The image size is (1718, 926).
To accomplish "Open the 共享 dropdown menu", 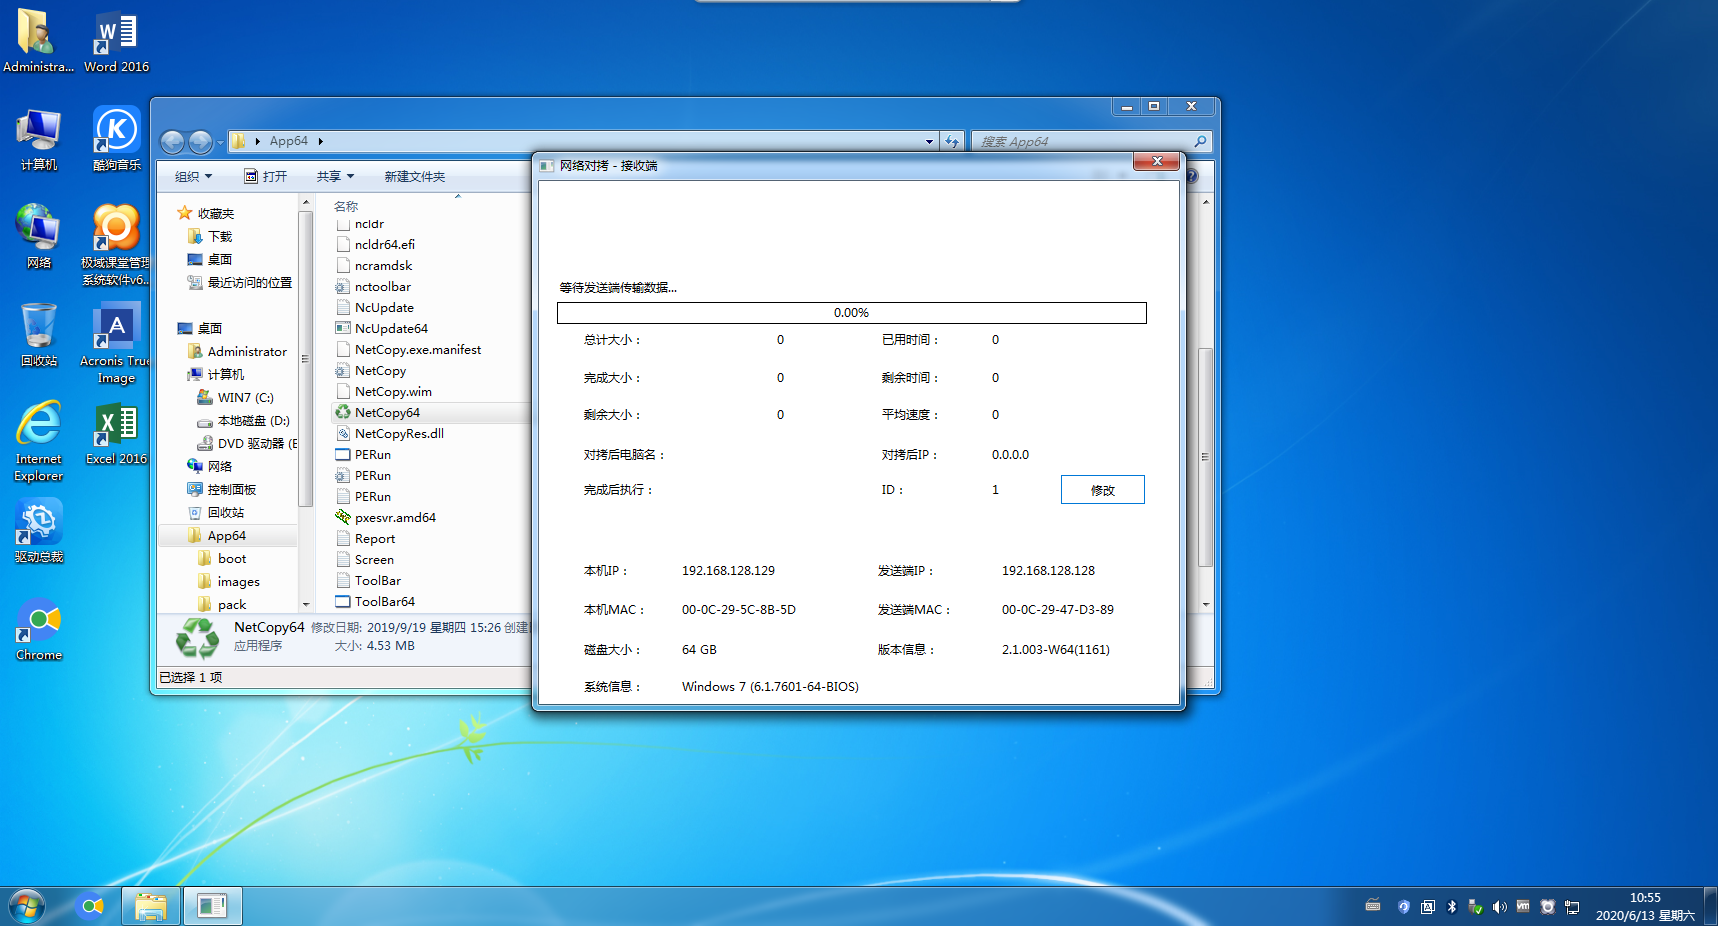I will tap(335, 176).
